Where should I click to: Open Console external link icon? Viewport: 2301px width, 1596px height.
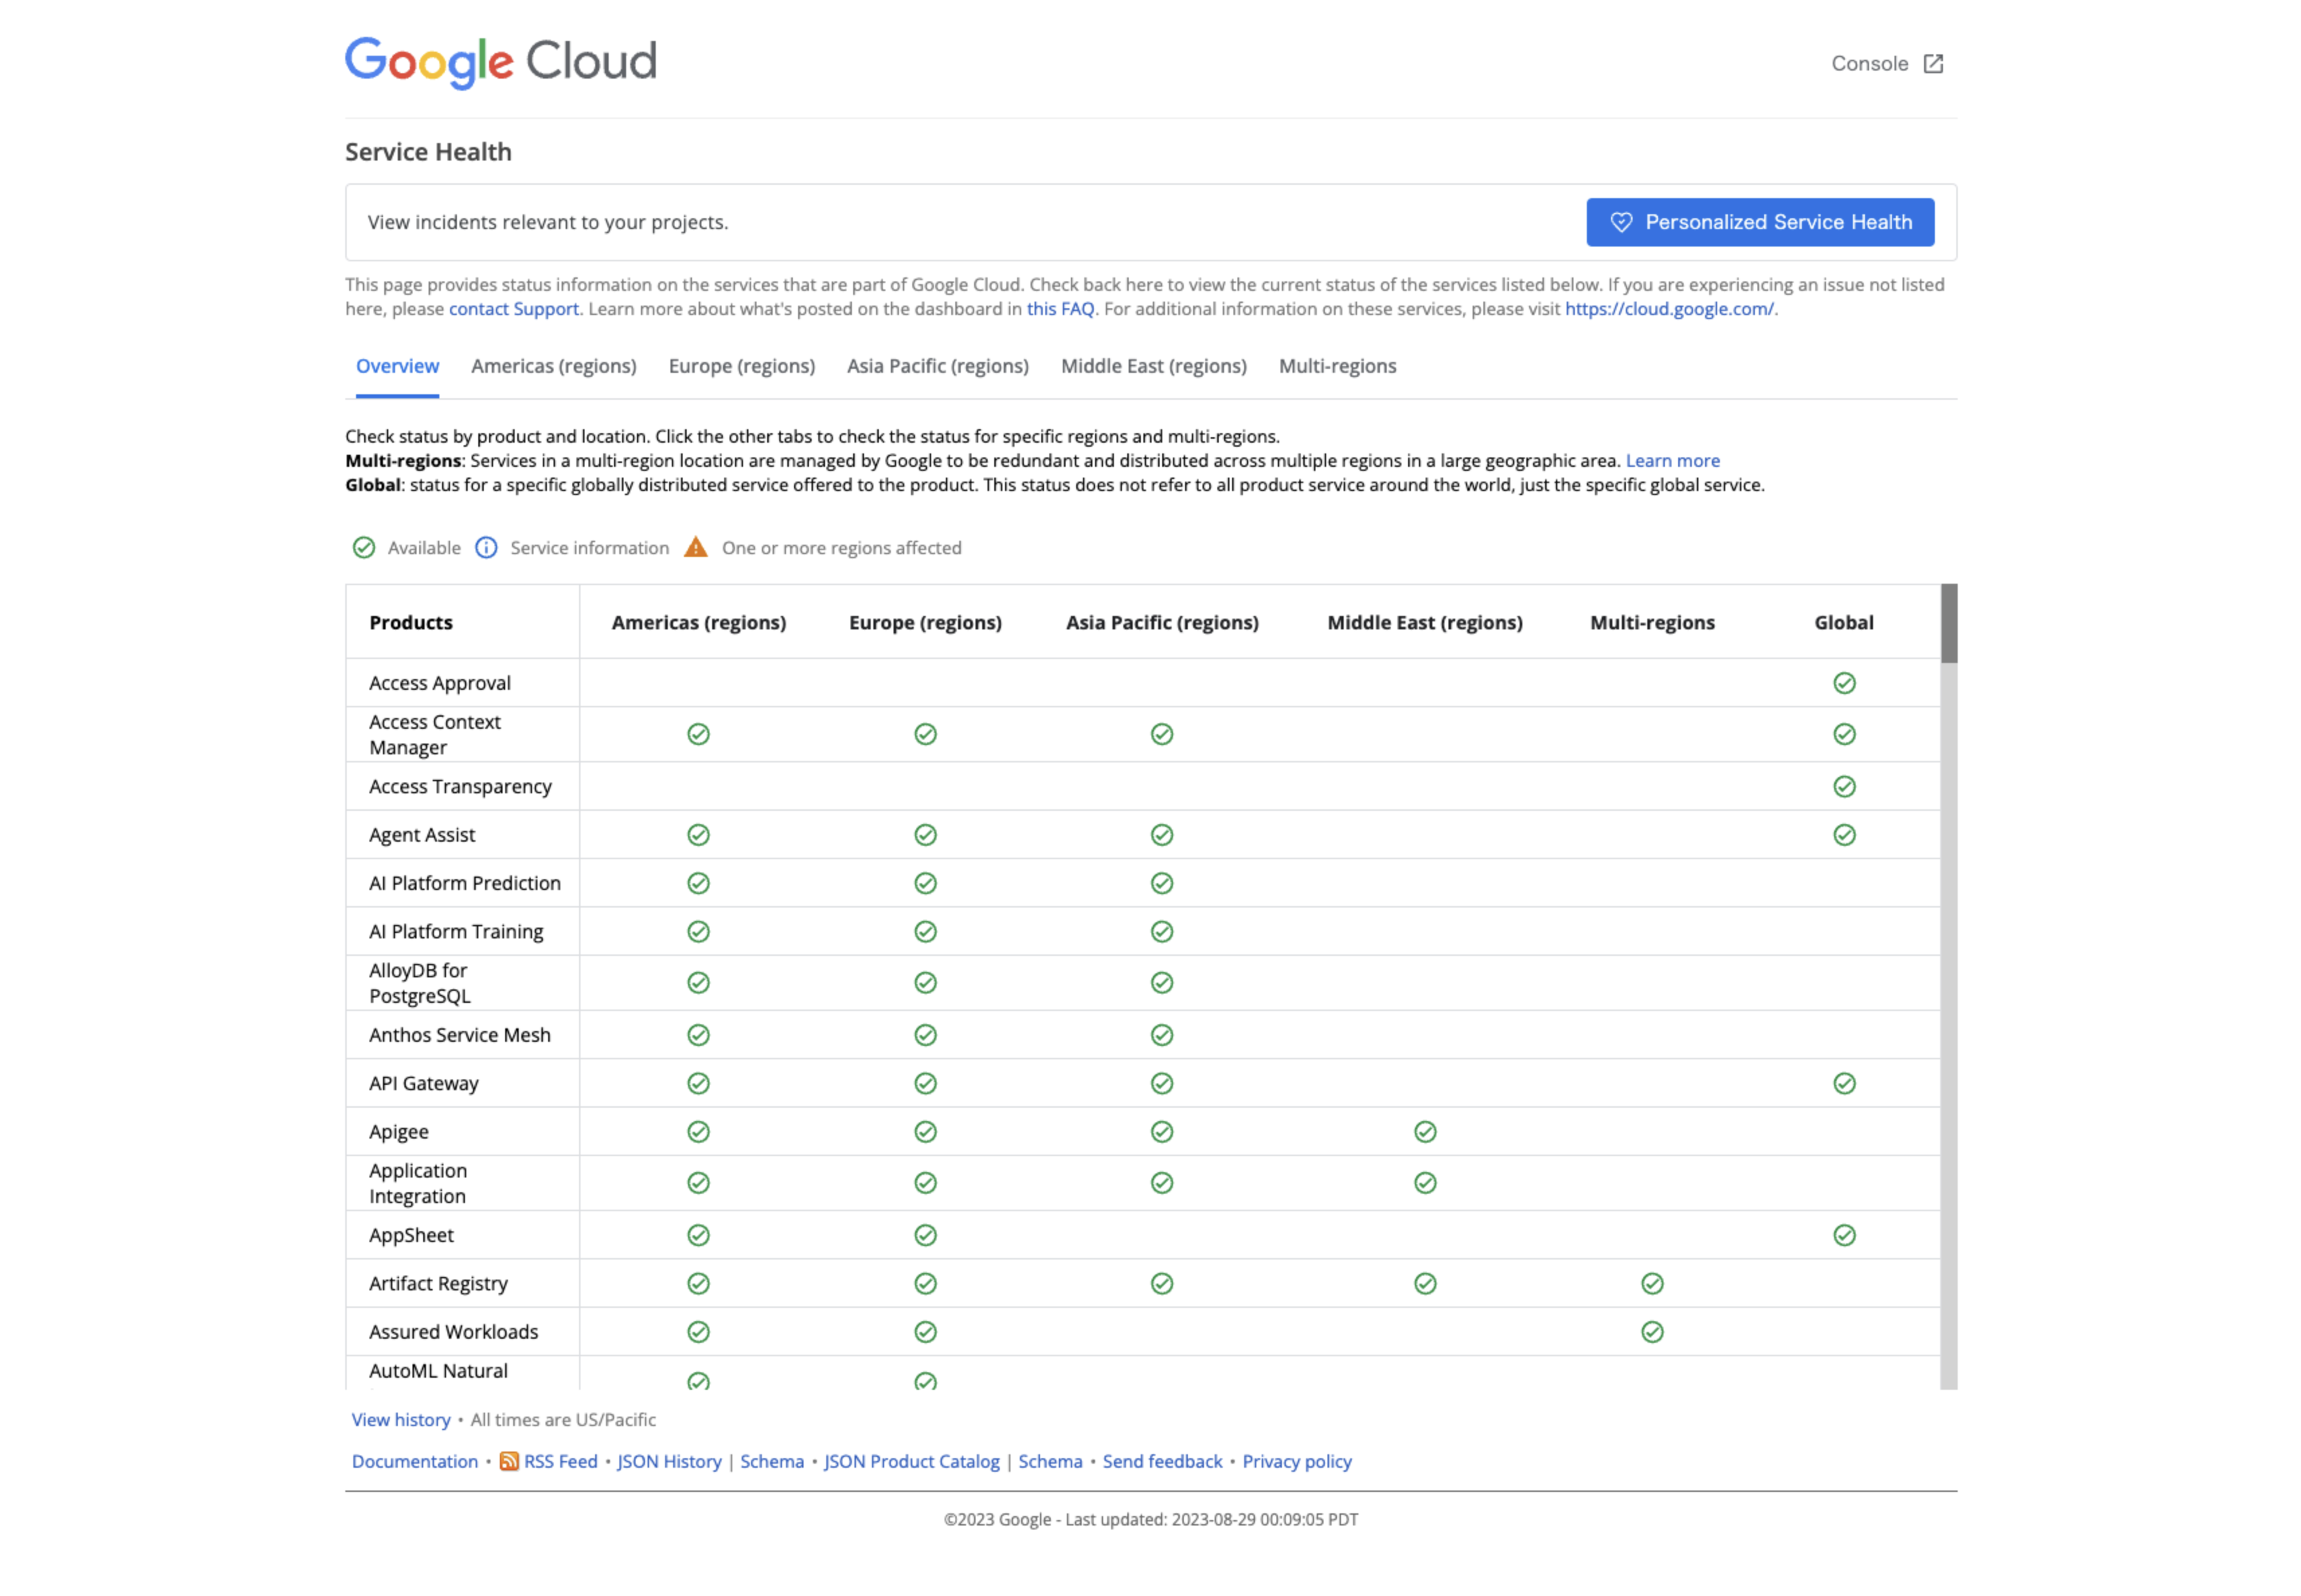1933,64
